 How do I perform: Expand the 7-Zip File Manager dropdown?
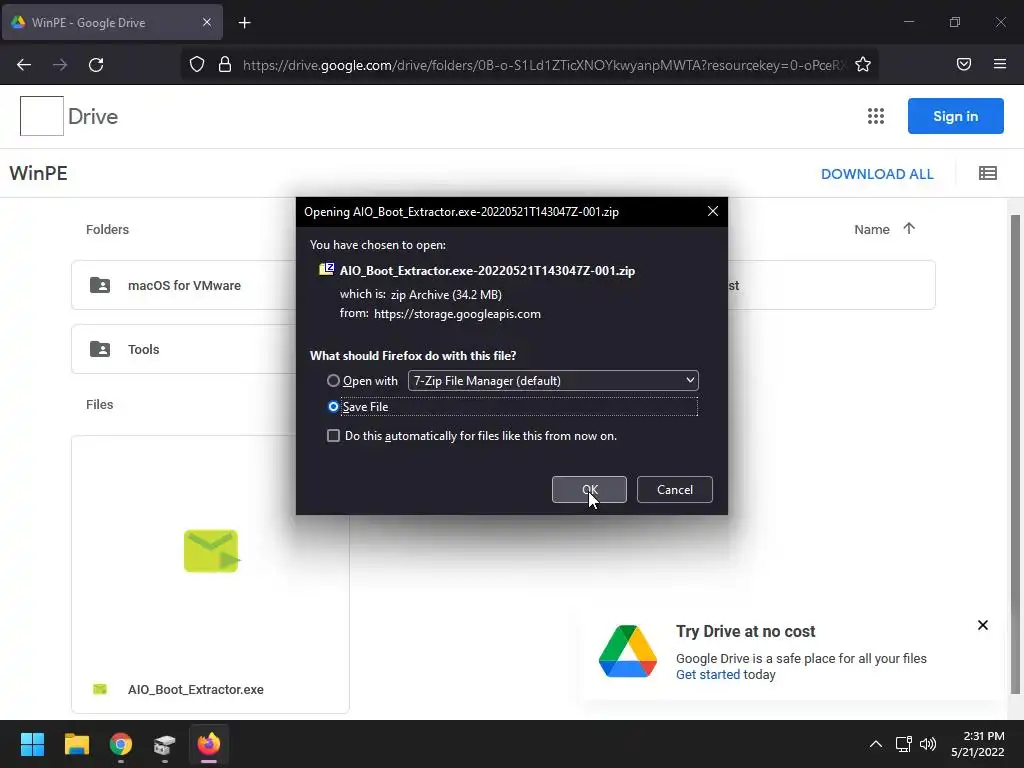(x=552, y=381)
